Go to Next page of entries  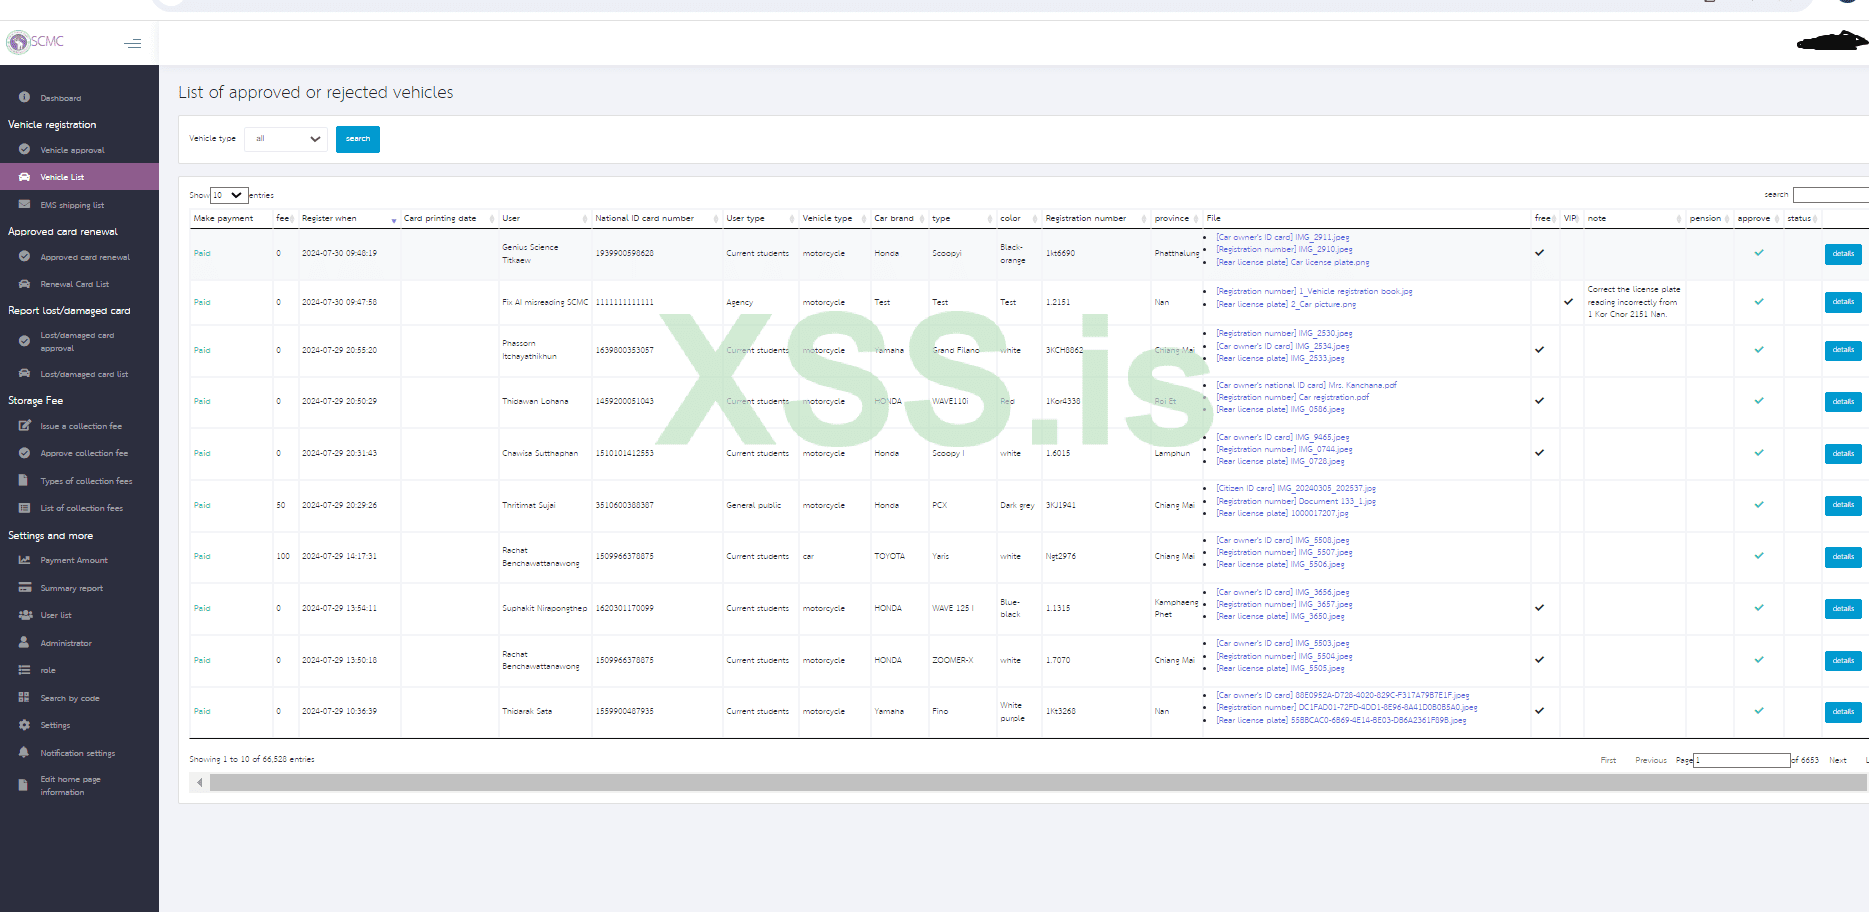(x=1838, y=760)
